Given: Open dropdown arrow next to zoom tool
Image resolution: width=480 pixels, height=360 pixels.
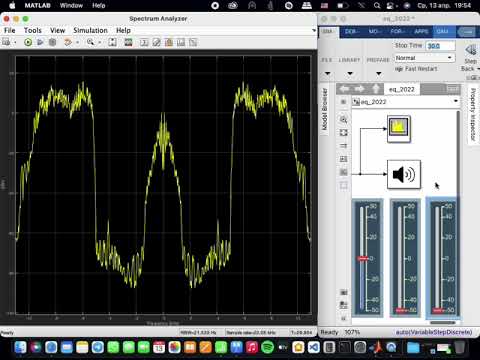Looking at the screenshot, I should 99,43.
